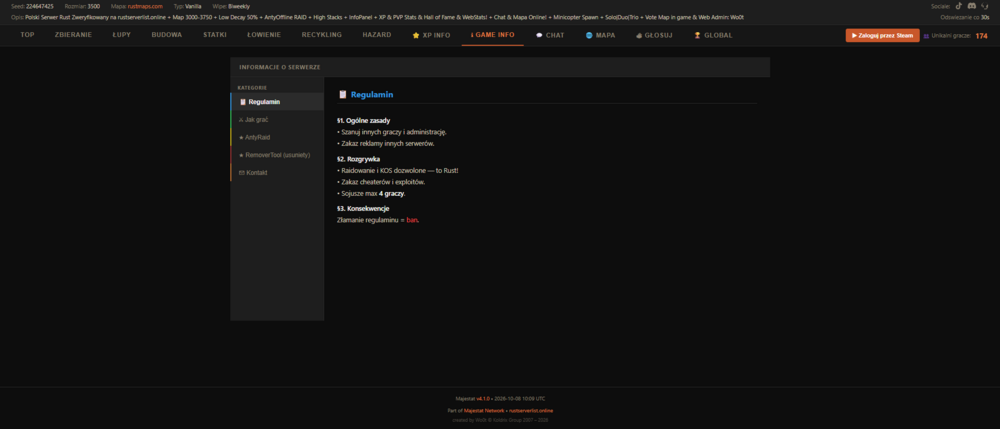Screen dimensions: 1000x429
Task: Open the Kontakt category
Action: pos(277,173)
